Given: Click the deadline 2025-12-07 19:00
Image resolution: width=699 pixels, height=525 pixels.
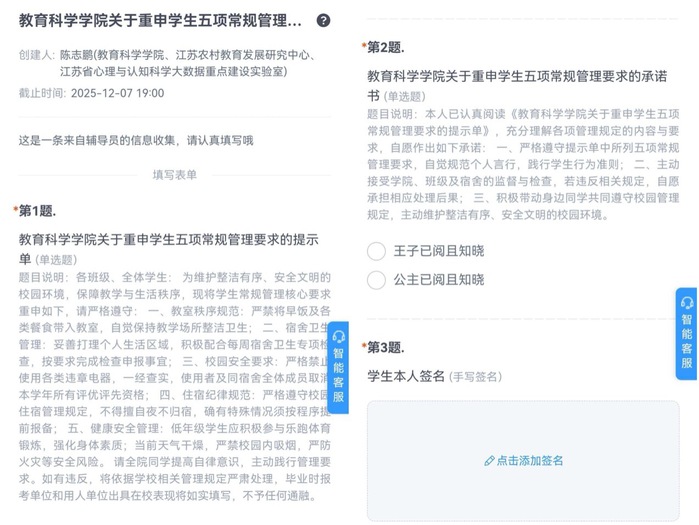Looking at the screenshot, I should pos(117,93).
